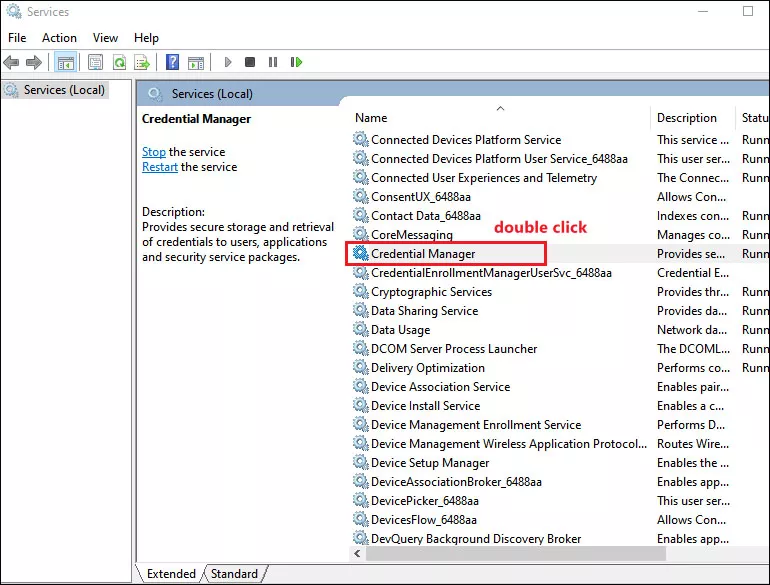Click the horizontal scrollbar left arrow
770x585 pixels.
click(x=358, y=554)
